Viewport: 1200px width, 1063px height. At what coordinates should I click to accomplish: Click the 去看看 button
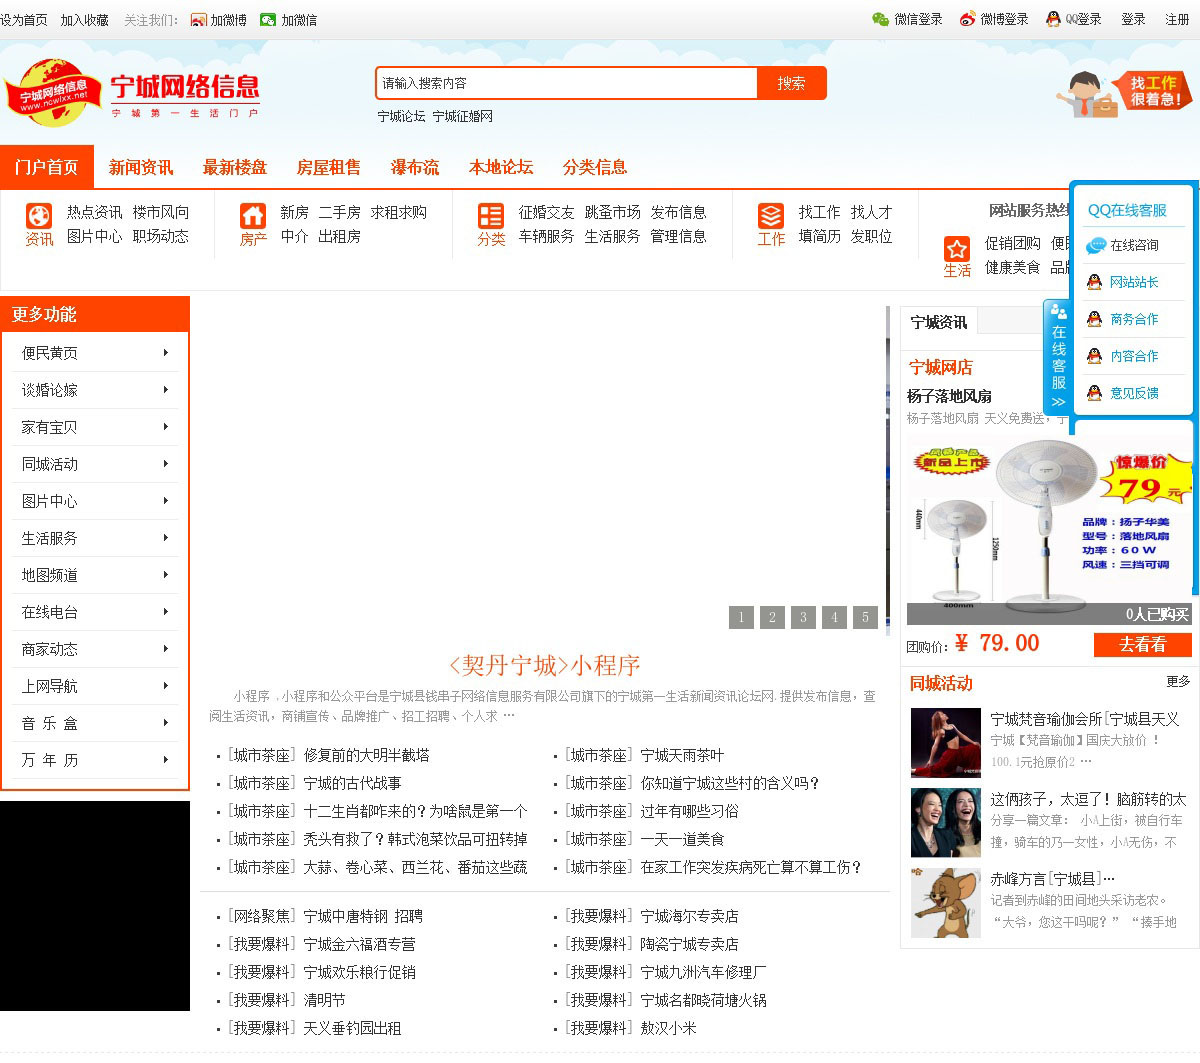(1142, 645)
